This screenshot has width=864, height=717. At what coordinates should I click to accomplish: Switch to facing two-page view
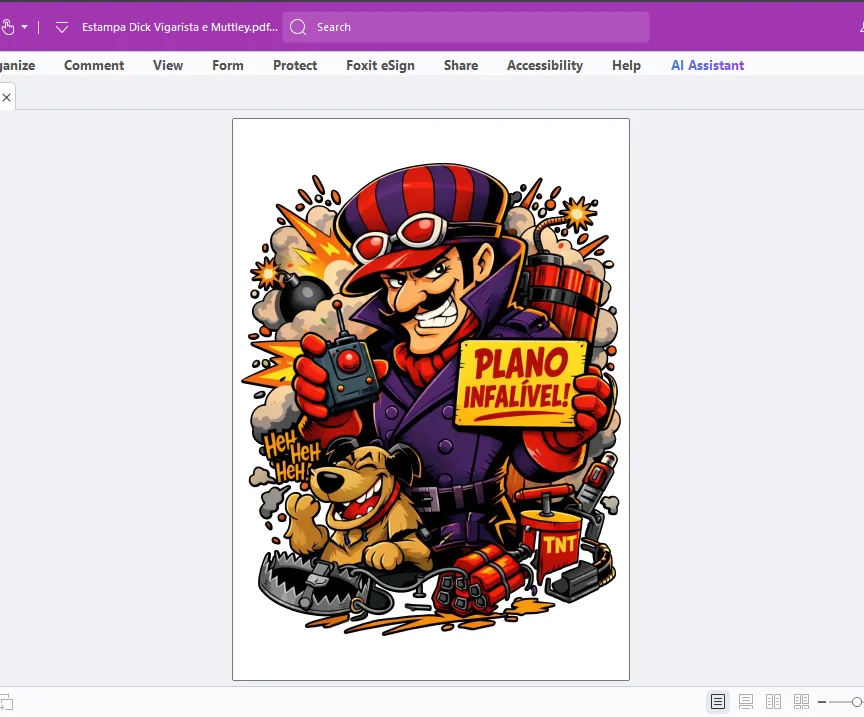pyautogui.click(x=774, y=702)
